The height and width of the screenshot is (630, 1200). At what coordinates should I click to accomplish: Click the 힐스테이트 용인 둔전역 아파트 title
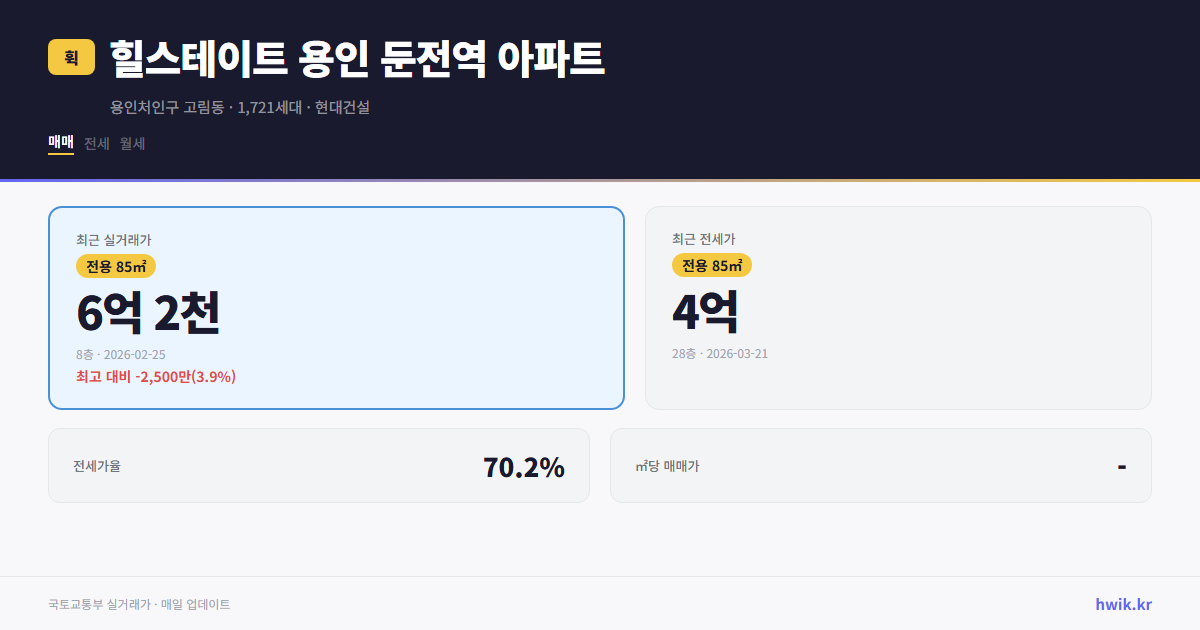[x=350, y=58]
